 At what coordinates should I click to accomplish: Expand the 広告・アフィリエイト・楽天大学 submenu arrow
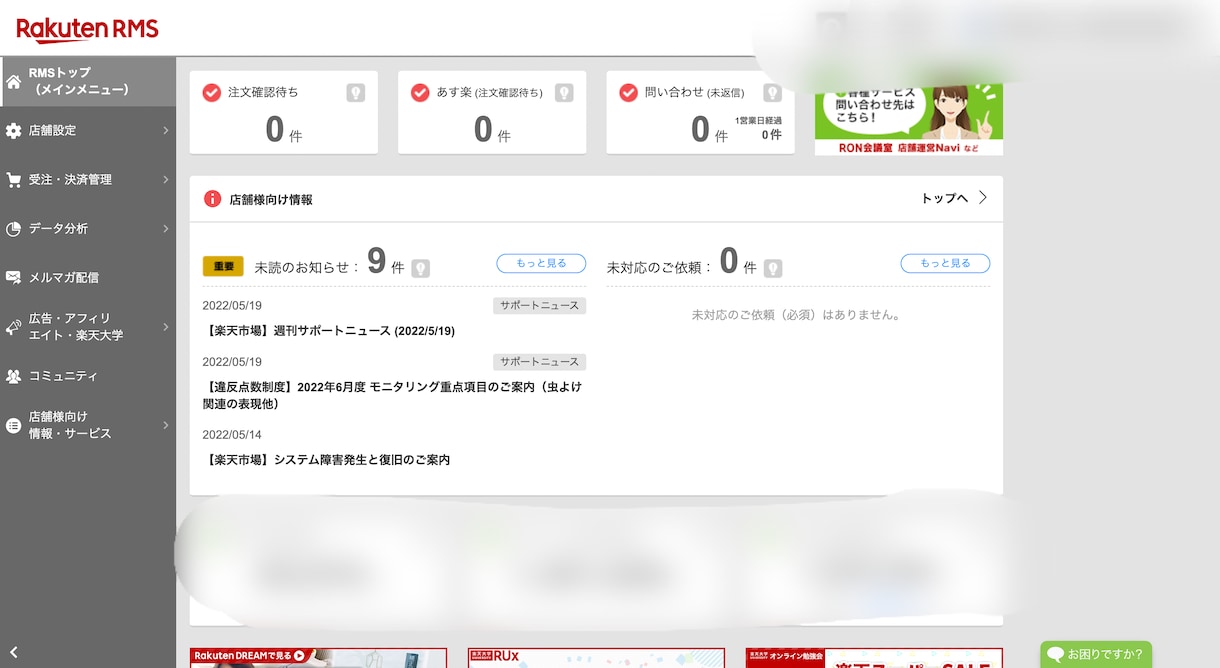coord(165,327)
